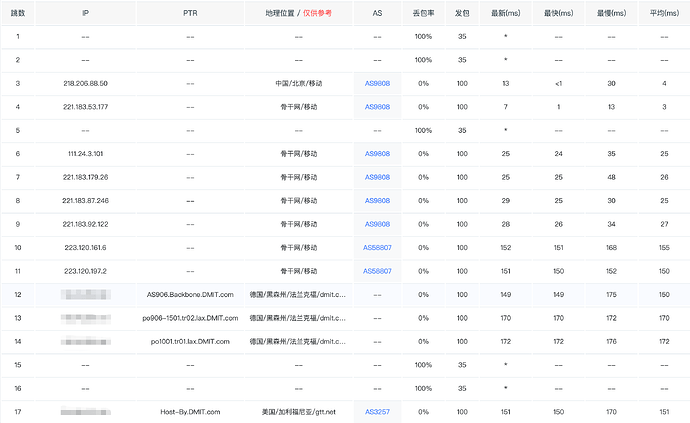The width and height of the screenshot is (690, 423).
Task: Click truncated location text in hop 13
Action: tap(298, 318)
